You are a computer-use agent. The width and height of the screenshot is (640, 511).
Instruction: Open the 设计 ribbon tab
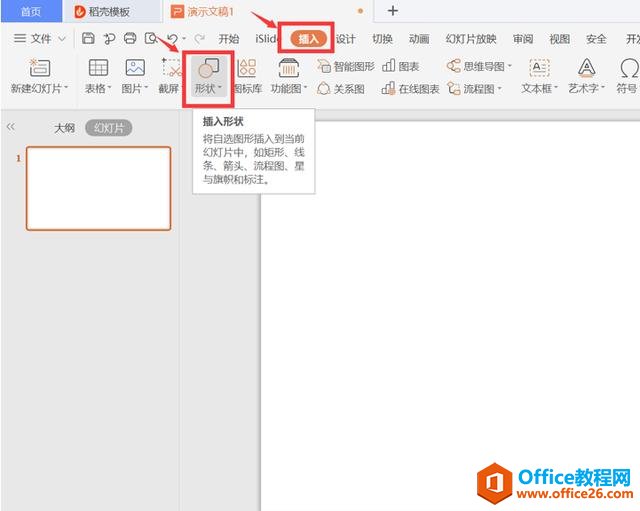(346, 39)
